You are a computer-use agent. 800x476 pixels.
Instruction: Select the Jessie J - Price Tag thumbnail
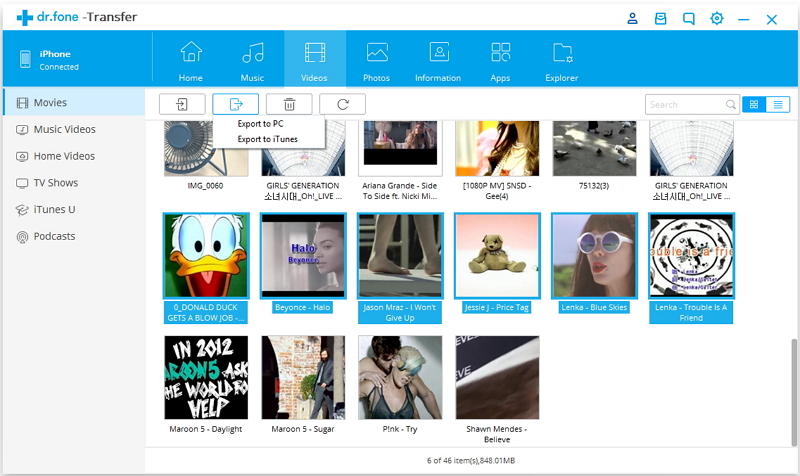[x=497, y=256]
